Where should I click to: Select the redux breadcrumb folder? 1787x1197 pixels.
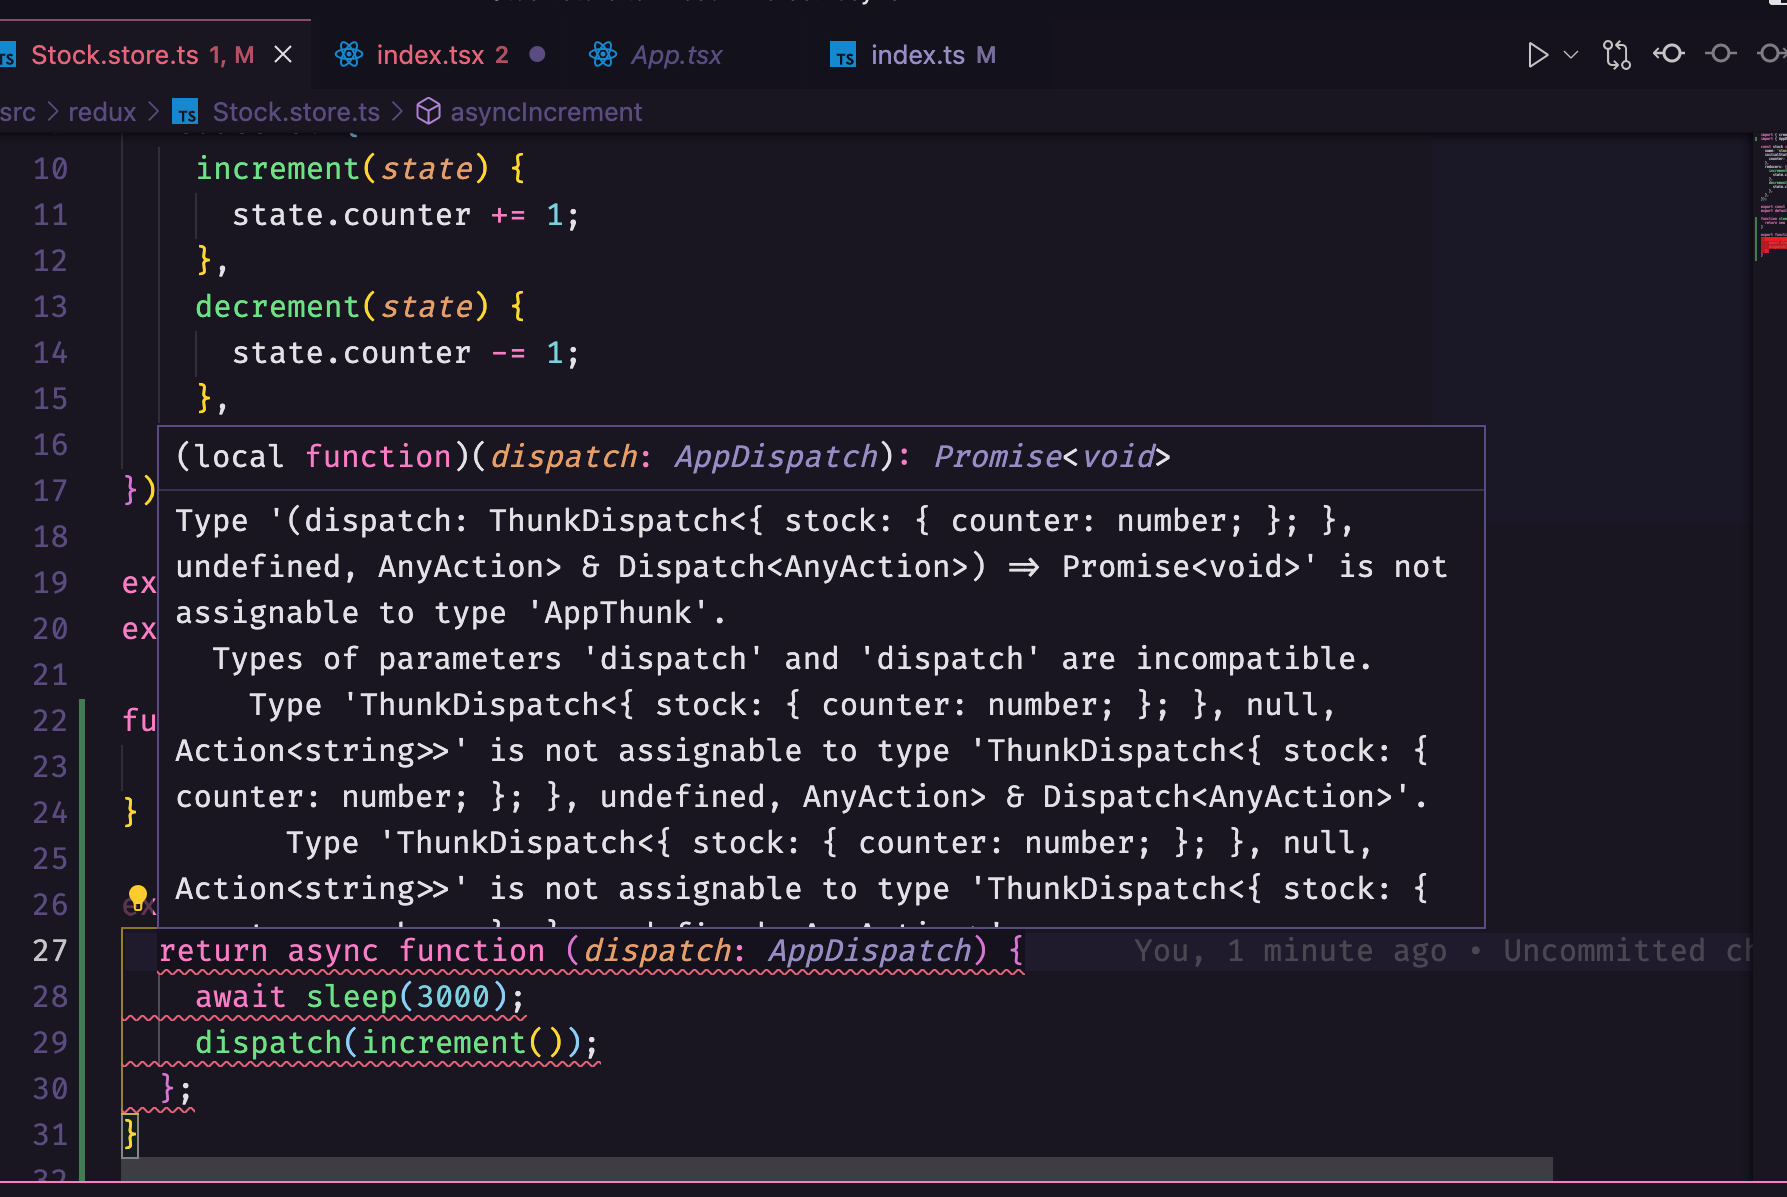click(102, 112)
